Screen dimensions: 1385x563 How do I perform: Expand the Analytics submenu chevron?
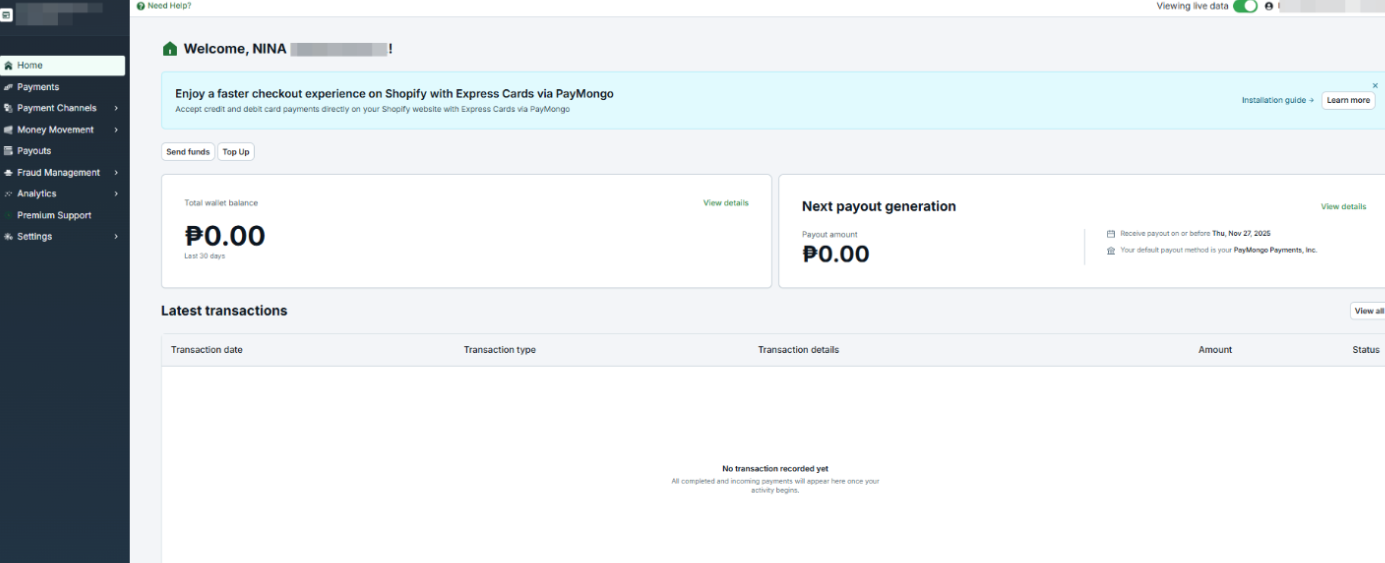click(x=116, y=194)
